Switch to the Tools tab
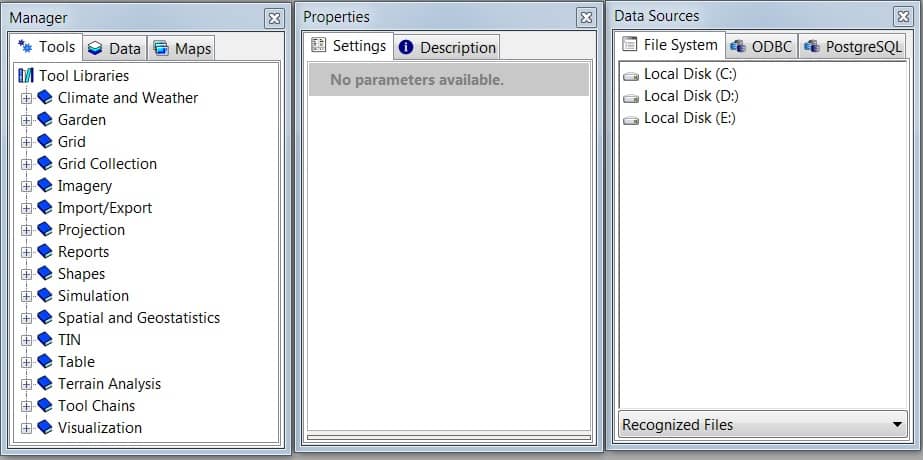 pos(47,47)
